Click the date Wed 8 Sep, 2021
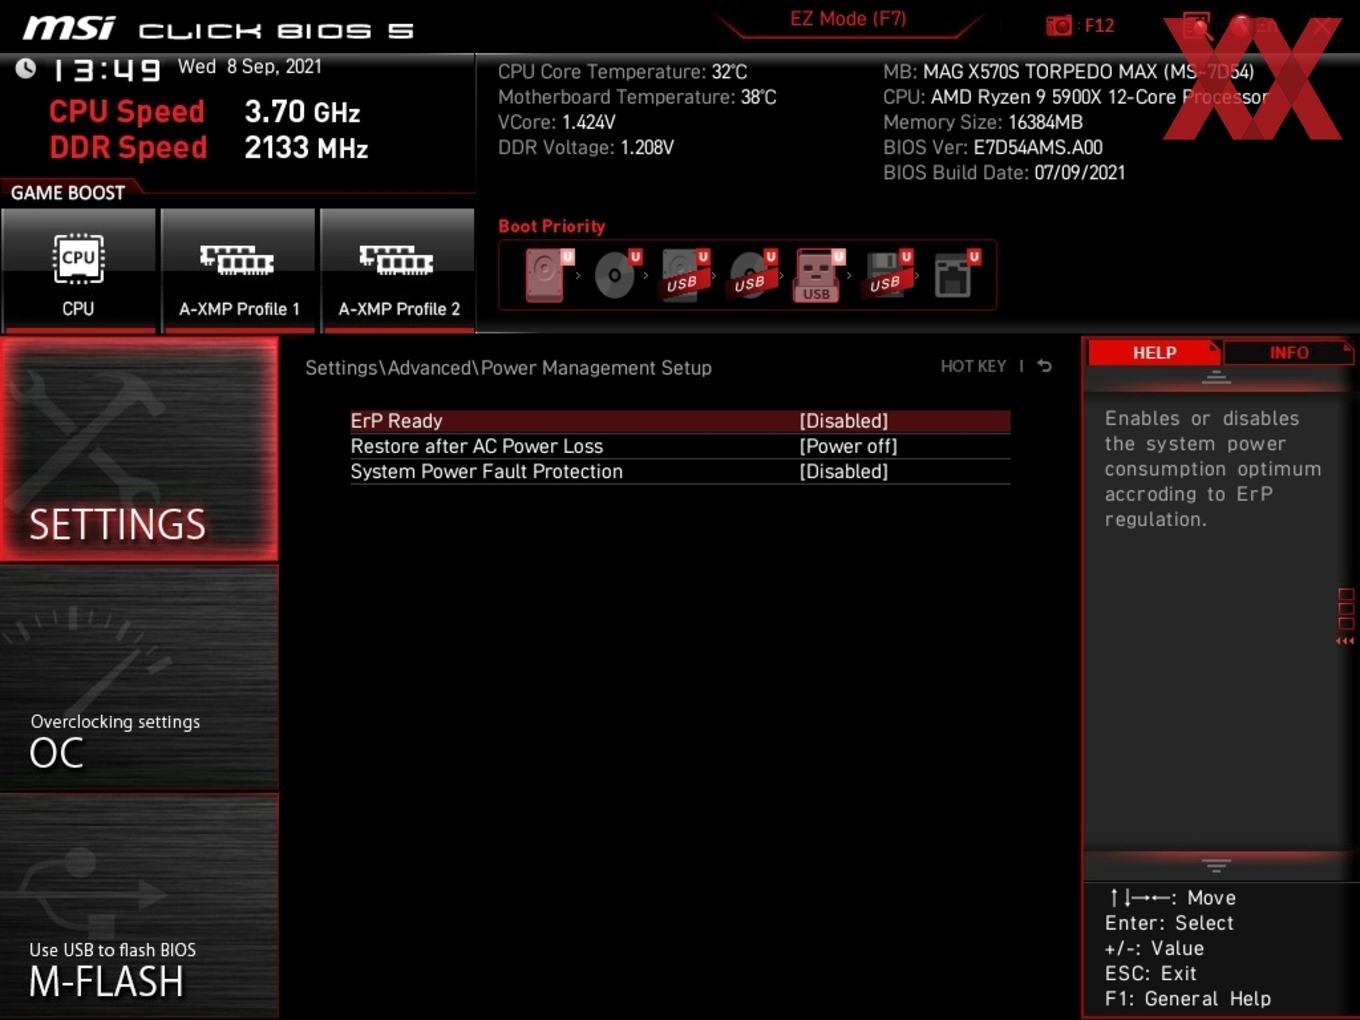The height and width of the screenshot is (1020, 1360). pos(250,67)
